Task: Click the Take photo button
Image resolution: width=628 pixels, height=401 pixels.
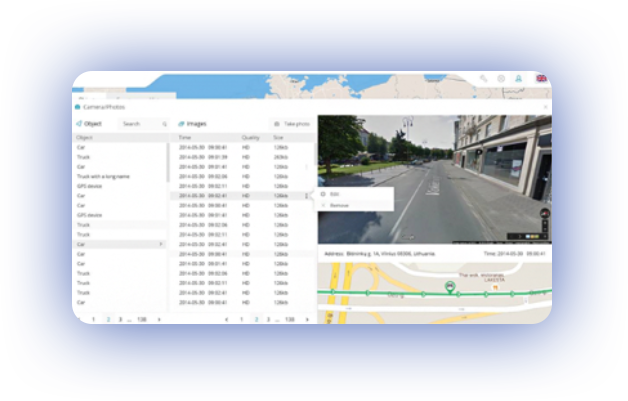Action: coord(297,124)
